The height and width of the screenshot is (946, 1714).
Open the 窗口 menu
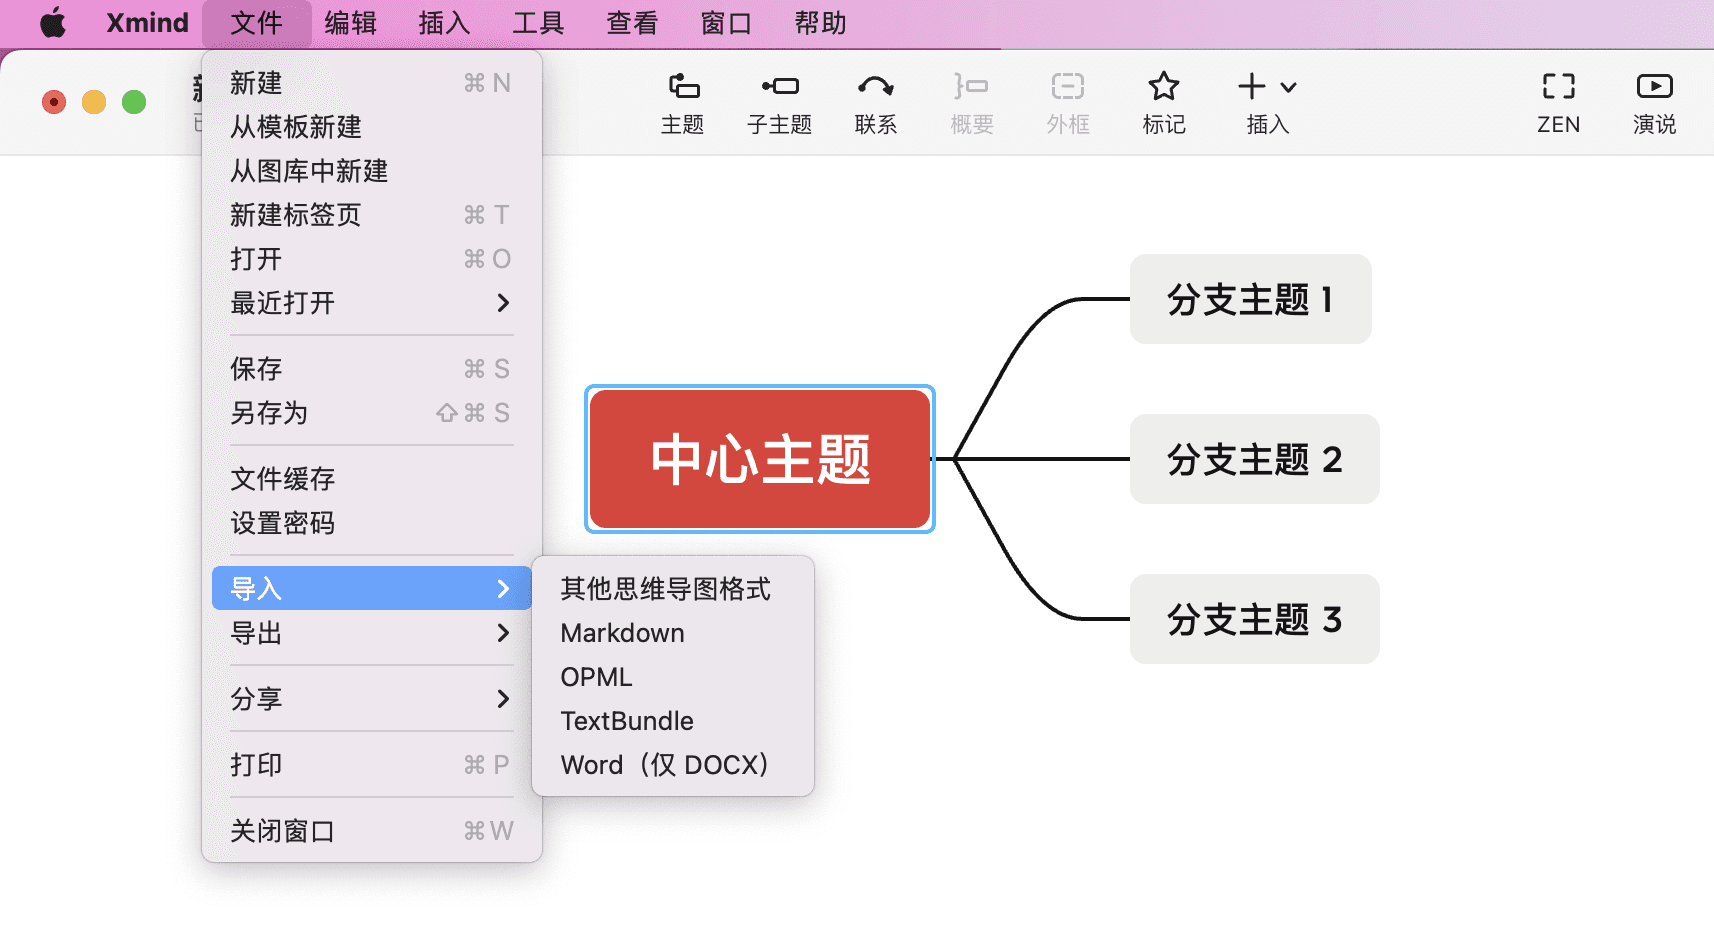pyautogui.click(x=726, y=23)
